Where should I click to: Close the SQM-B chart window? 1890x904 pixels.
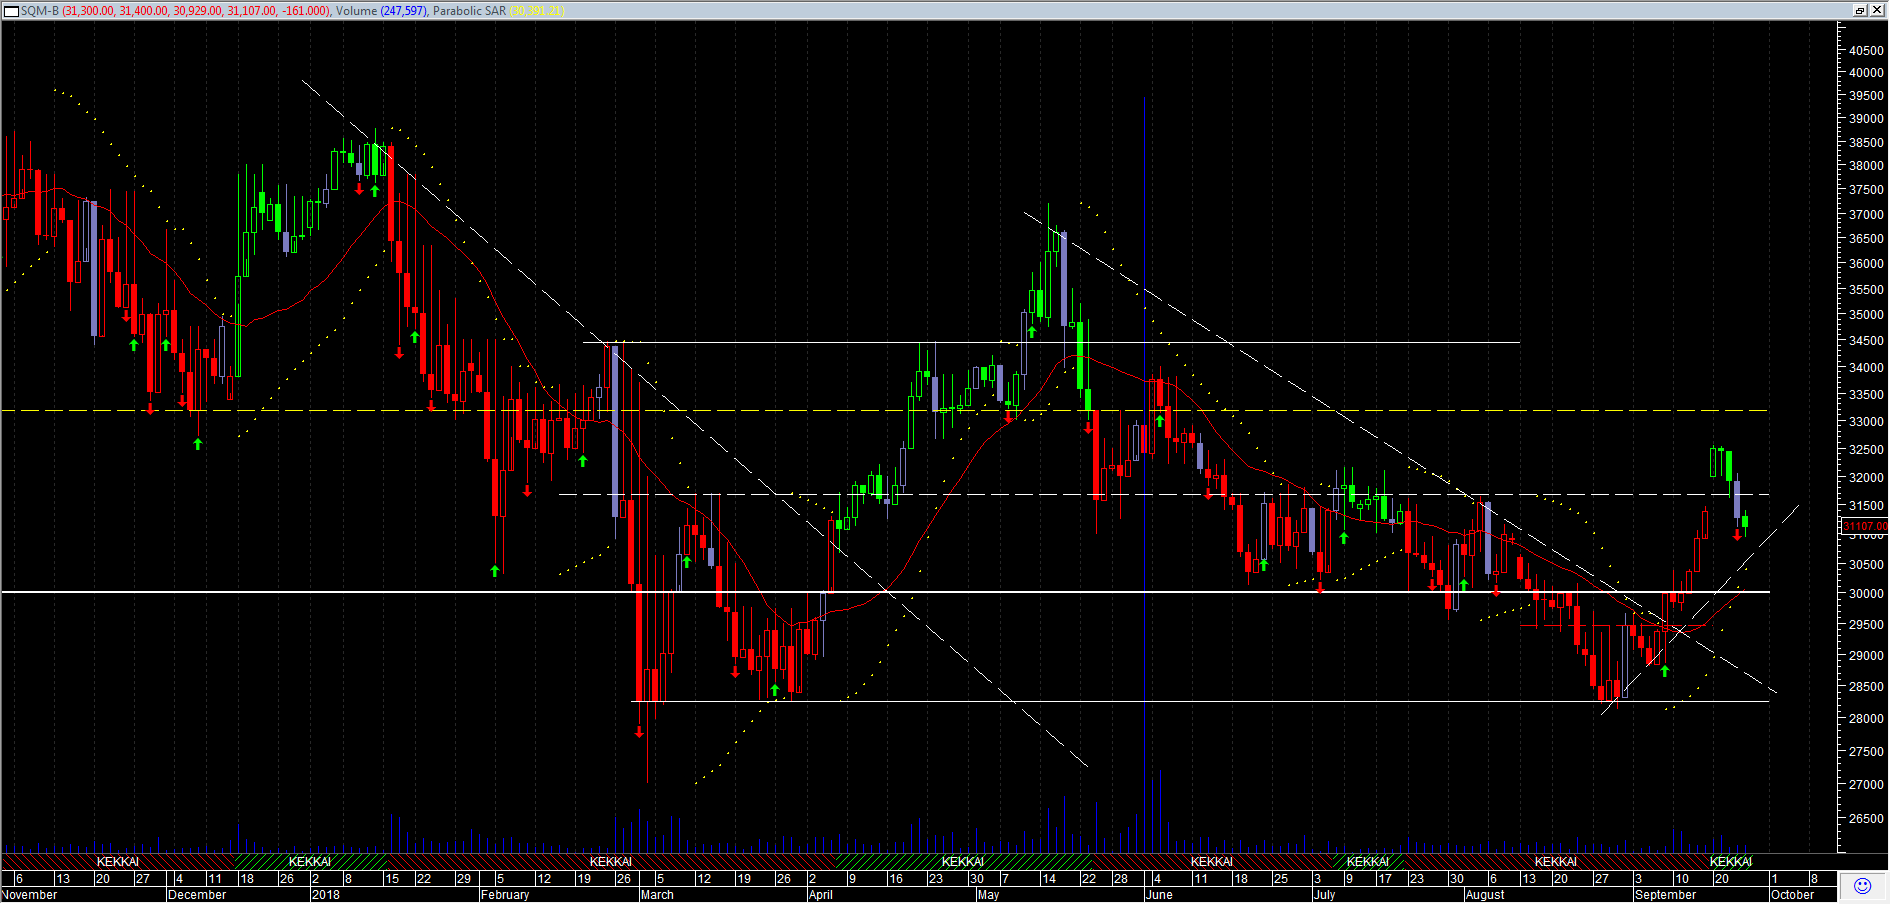(1876, 10)
